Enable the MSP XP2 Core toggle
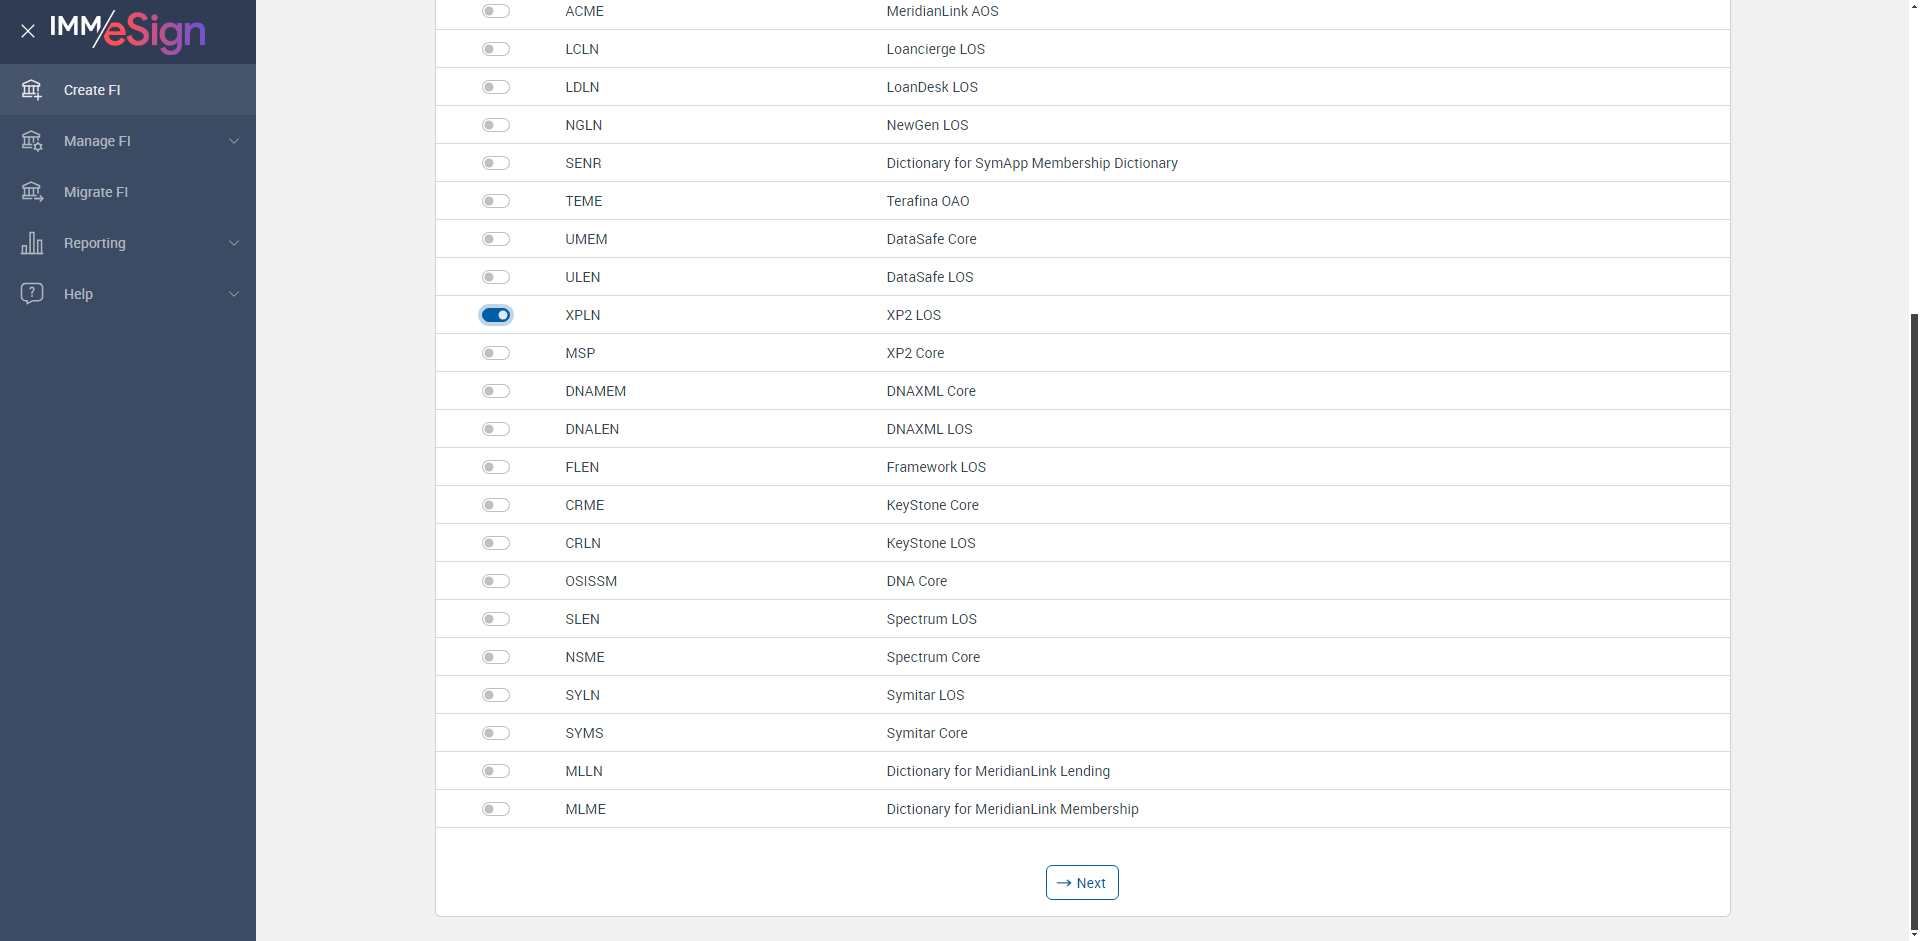This screenshot has width=1920, height=941. [x=496, y=353]
